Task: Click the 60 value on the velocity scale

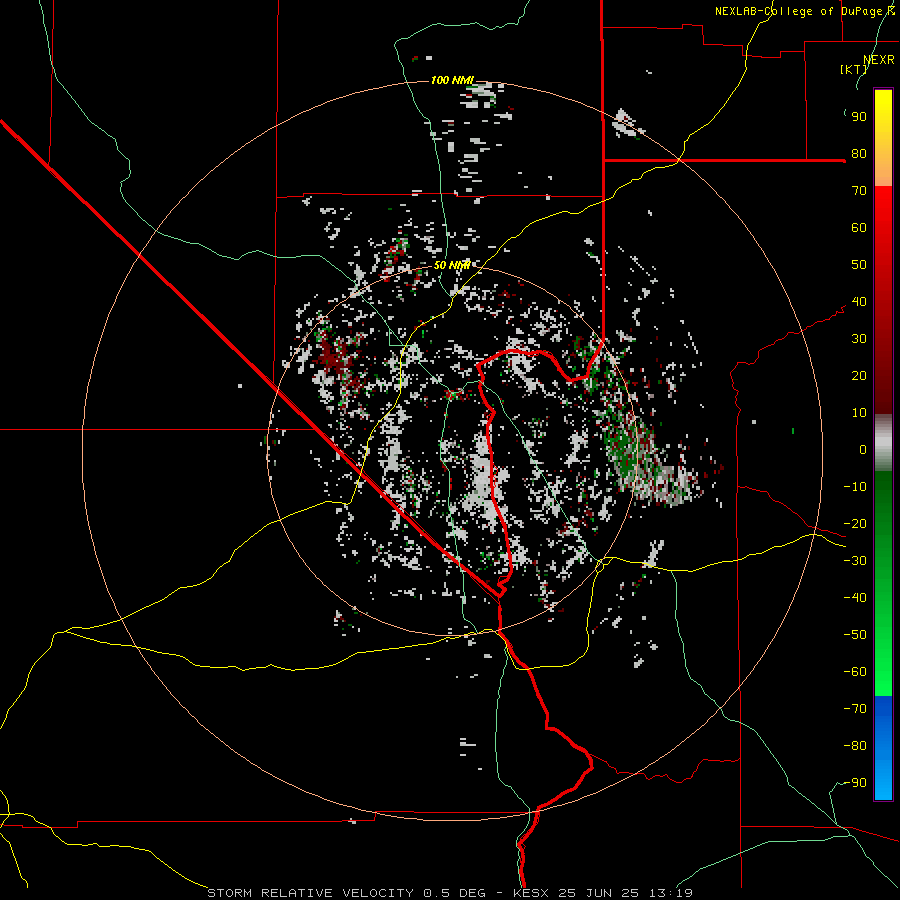Action: point(859,228)
